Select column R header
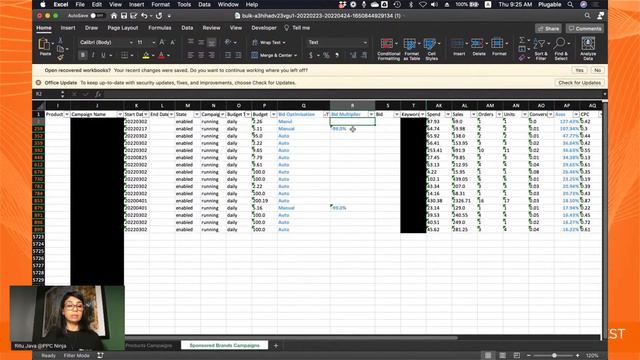640x360 pixels. coord(352,106)
